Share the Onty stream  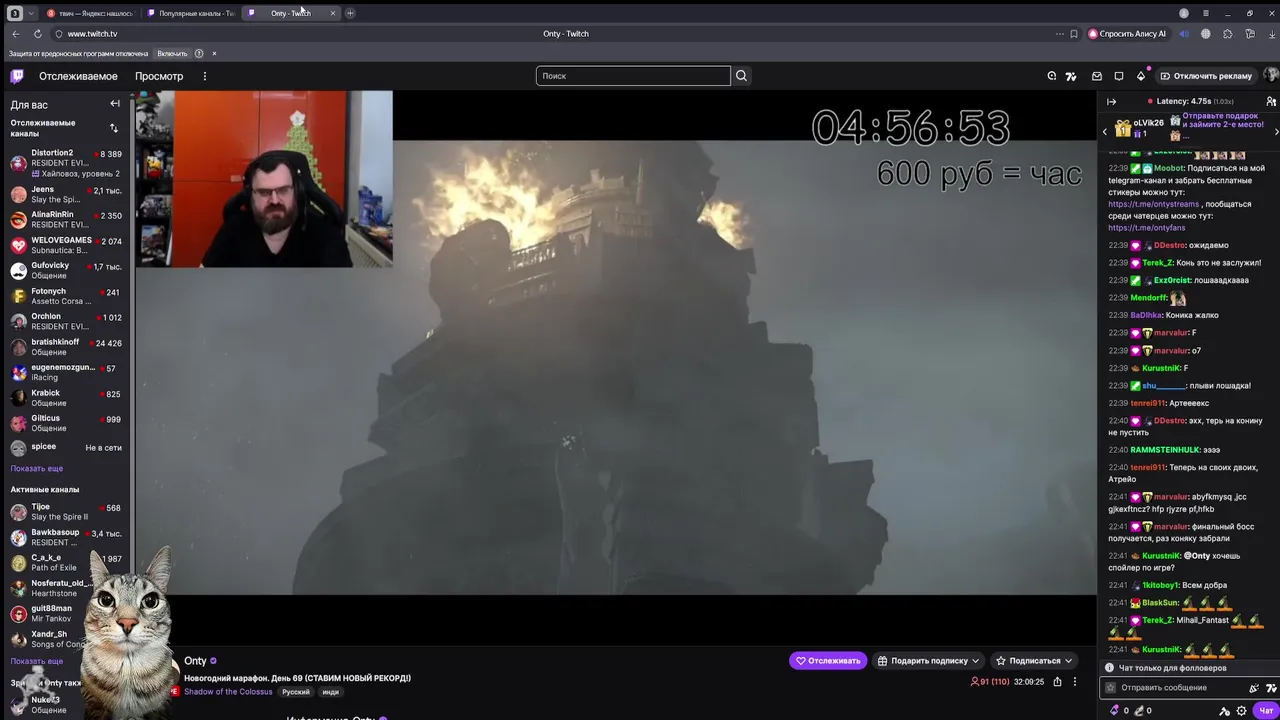(1057, 682)
